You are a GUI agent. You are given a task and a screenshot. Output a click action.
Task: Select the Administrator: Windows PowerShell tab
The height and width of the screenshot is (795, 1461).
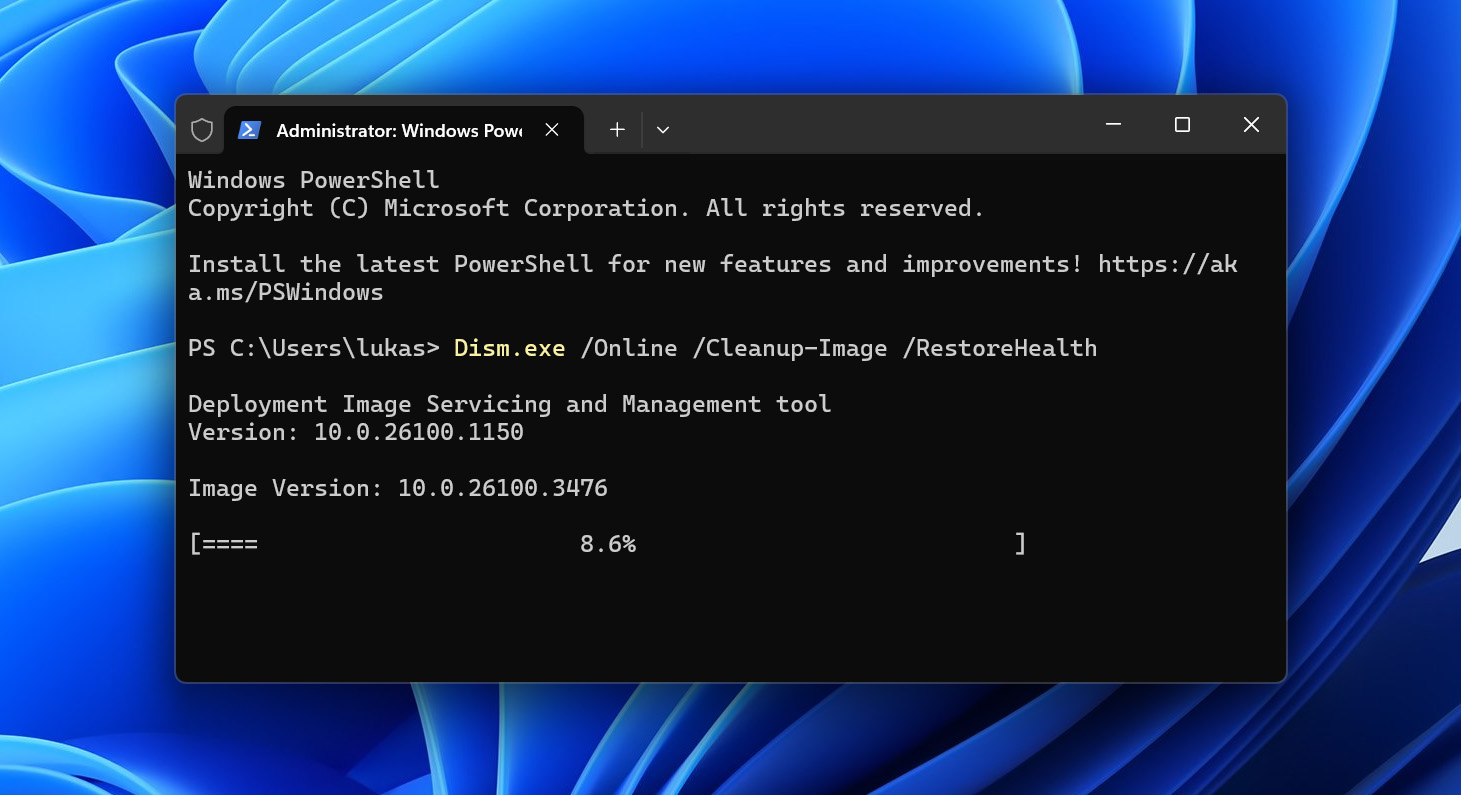[403, 130]
